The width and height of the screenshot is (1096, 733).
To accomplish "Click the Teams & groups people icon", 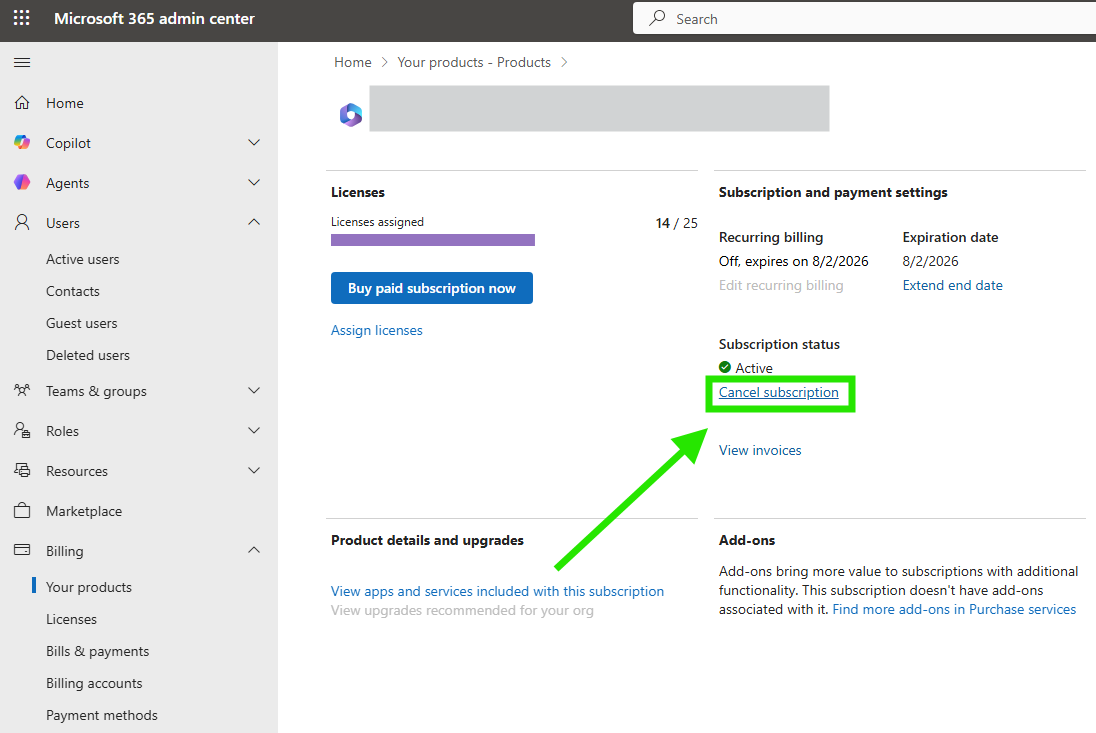I will point(22,390).
